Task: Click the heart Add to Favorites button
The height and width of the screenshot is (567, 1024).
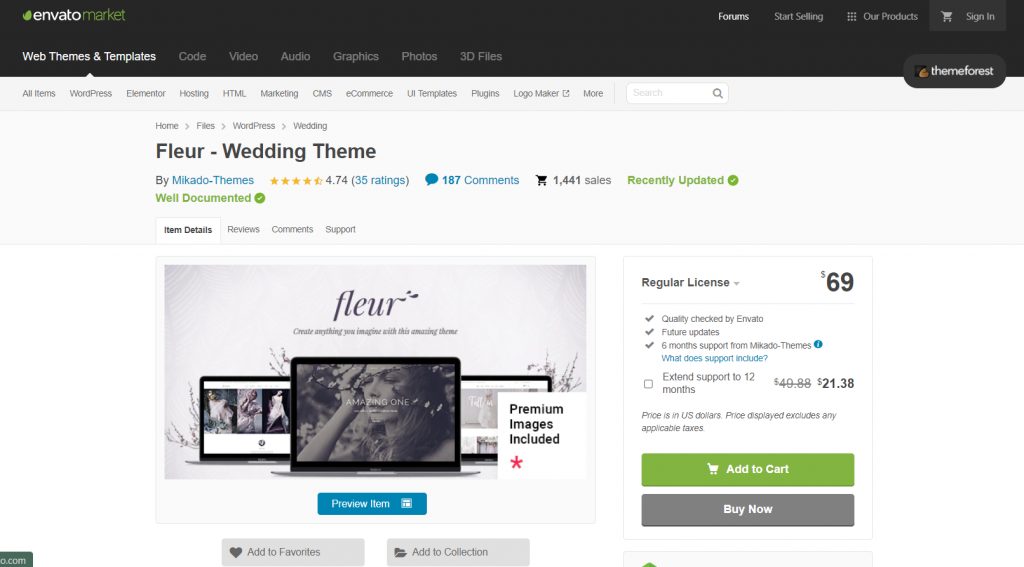Action: click(293, 552)
